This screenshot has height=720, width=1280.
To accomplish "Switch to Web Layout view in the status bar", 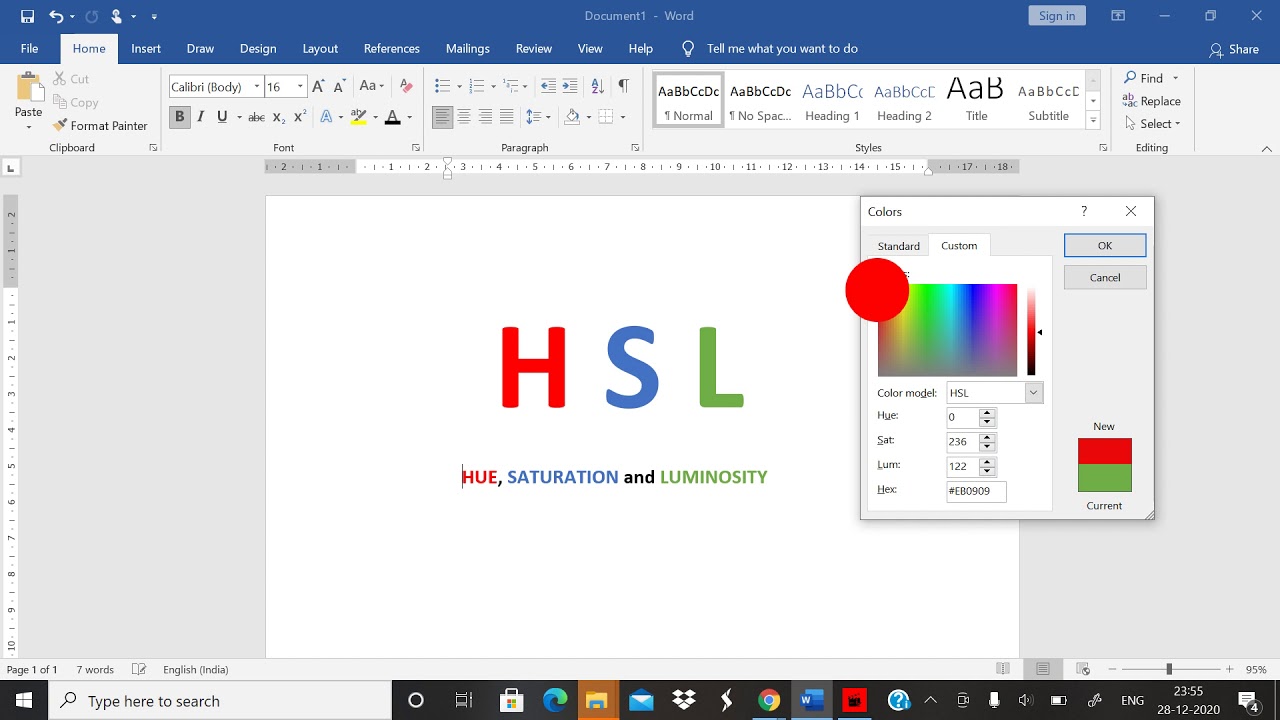I will pos(1083,669).
